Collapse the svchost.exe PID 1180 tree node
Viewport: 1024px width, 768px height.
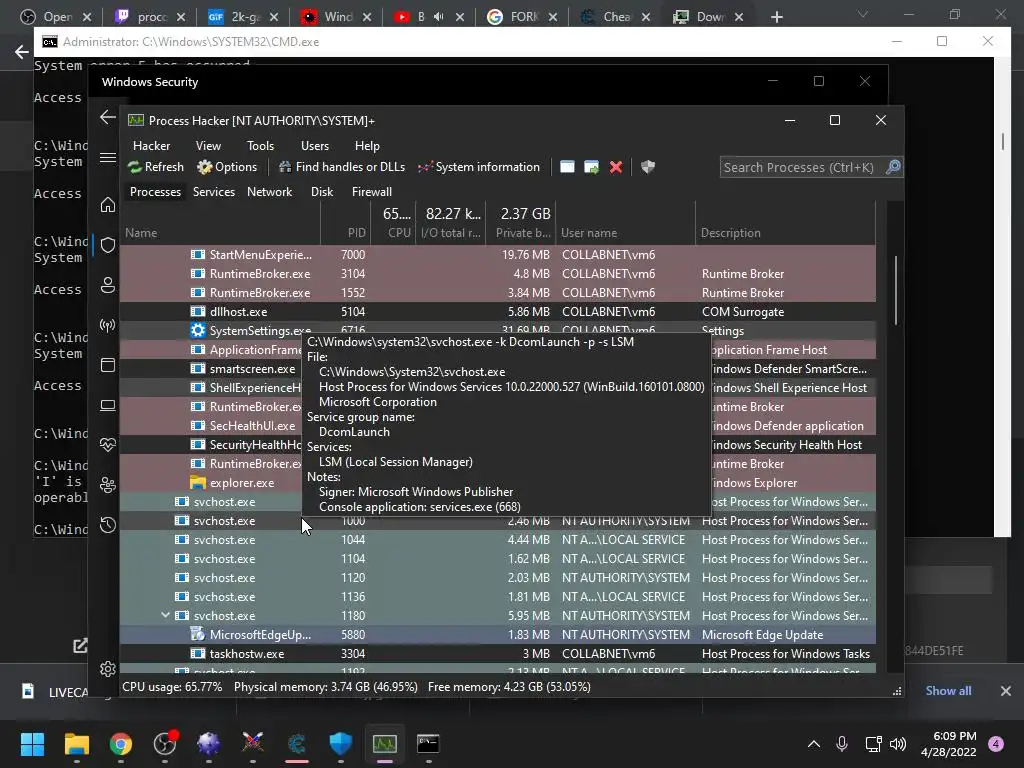tap(165, 615)
